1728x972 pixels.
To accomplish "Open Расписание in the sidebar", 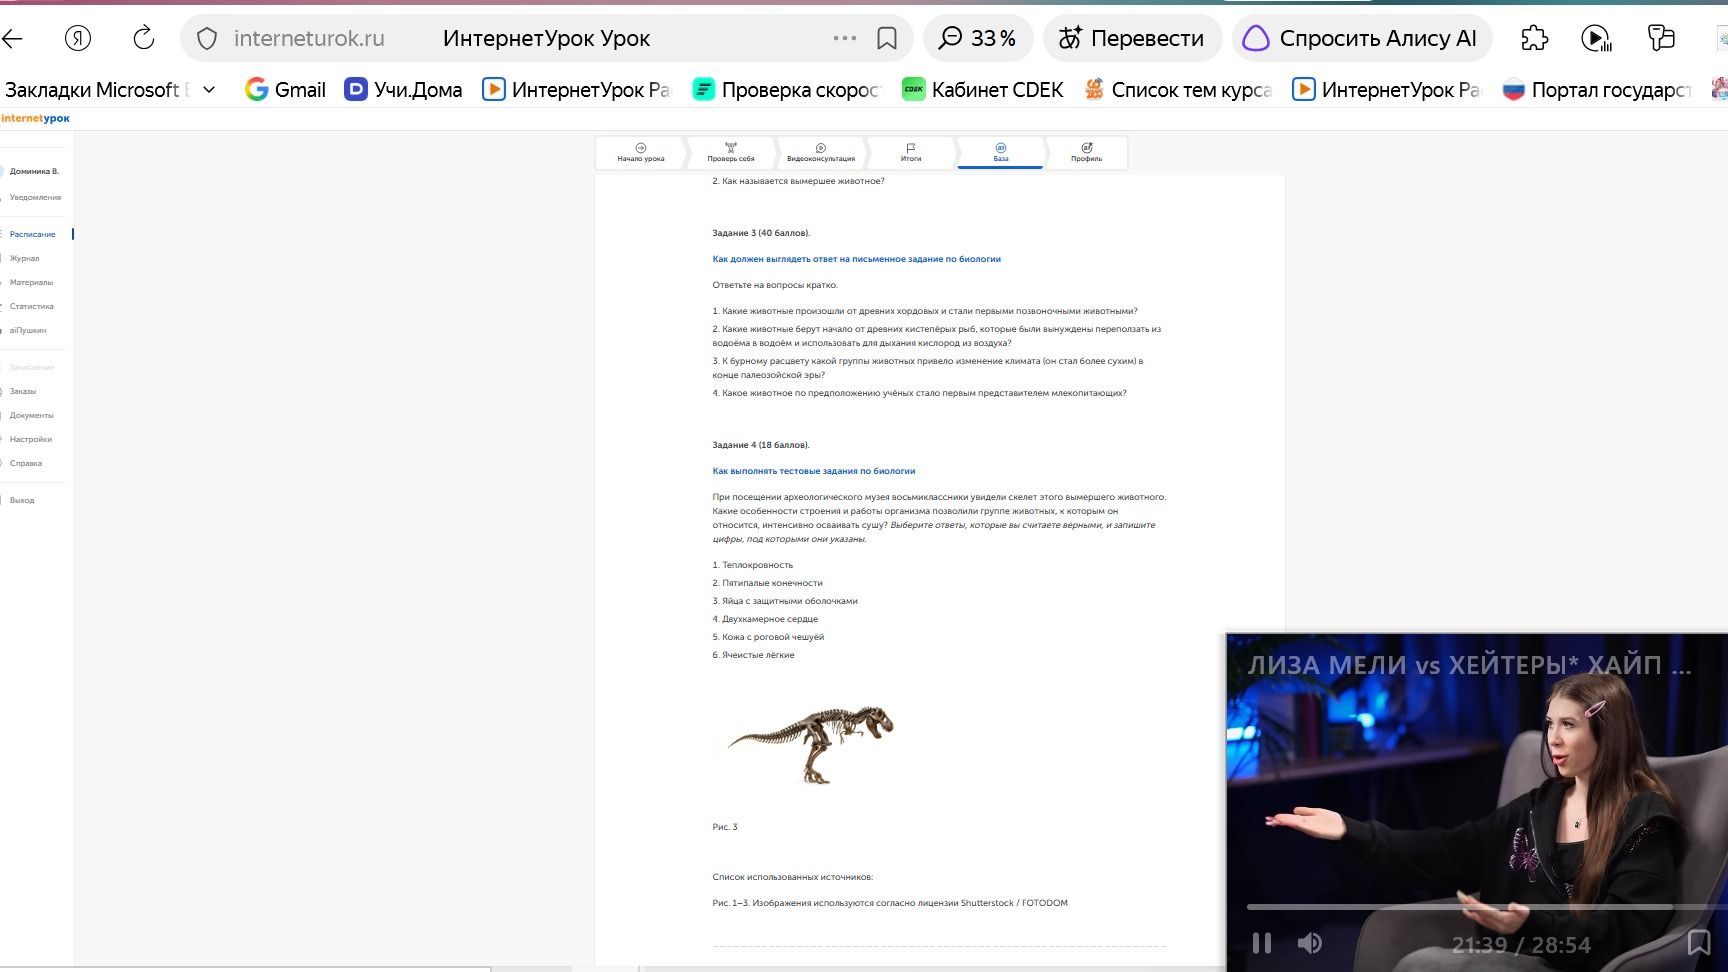I will (33, 234).
